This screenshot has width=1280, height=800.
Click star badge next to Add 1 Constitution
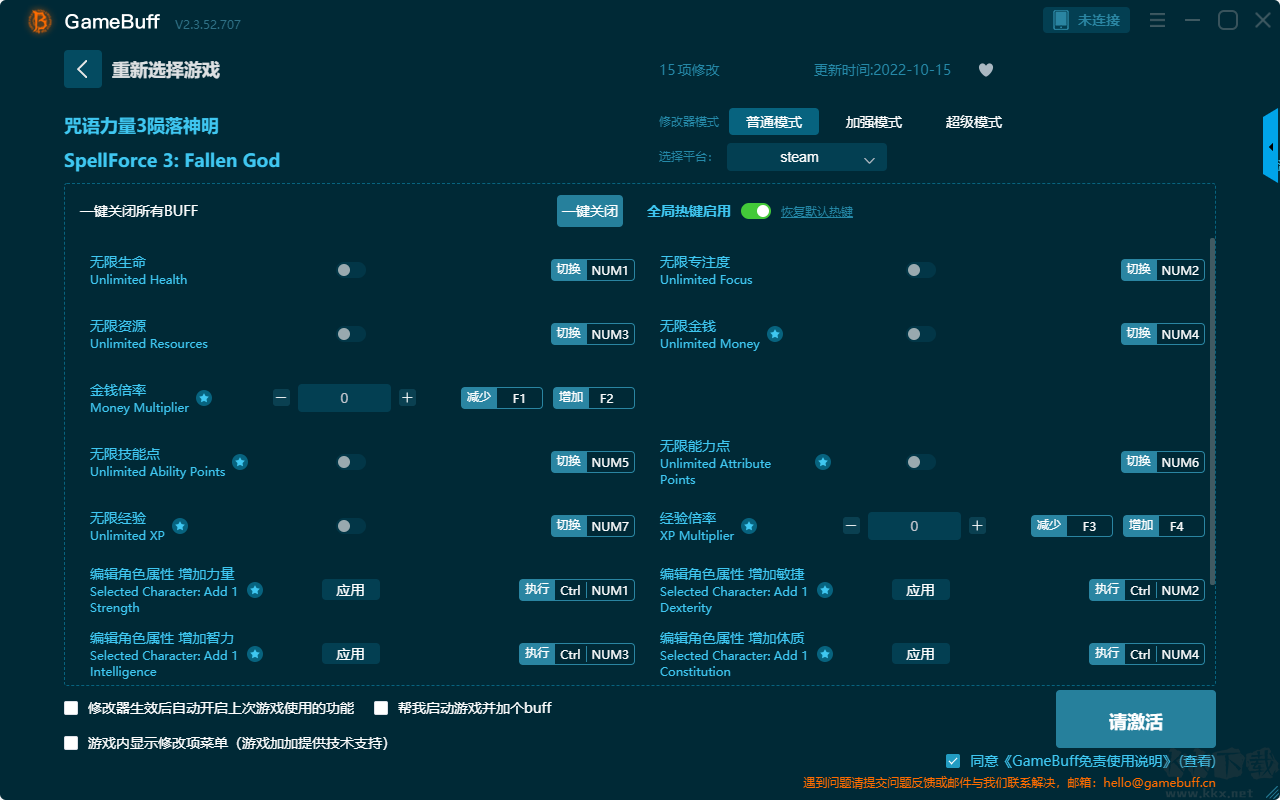(825, 654)
